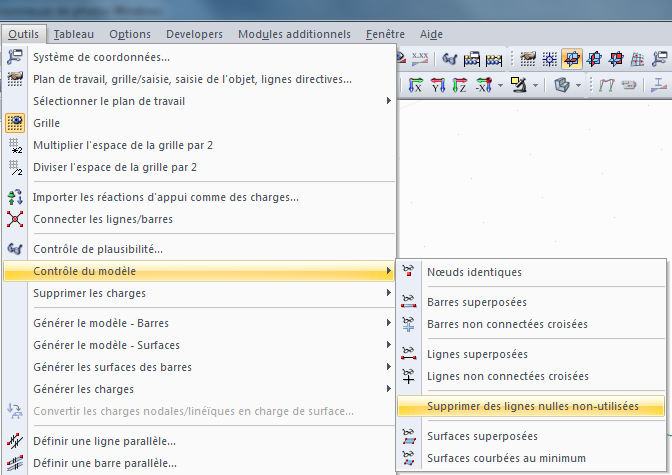
Task: Click the Lignes non connectées croisées icon
Action: (x=408, y=376)
